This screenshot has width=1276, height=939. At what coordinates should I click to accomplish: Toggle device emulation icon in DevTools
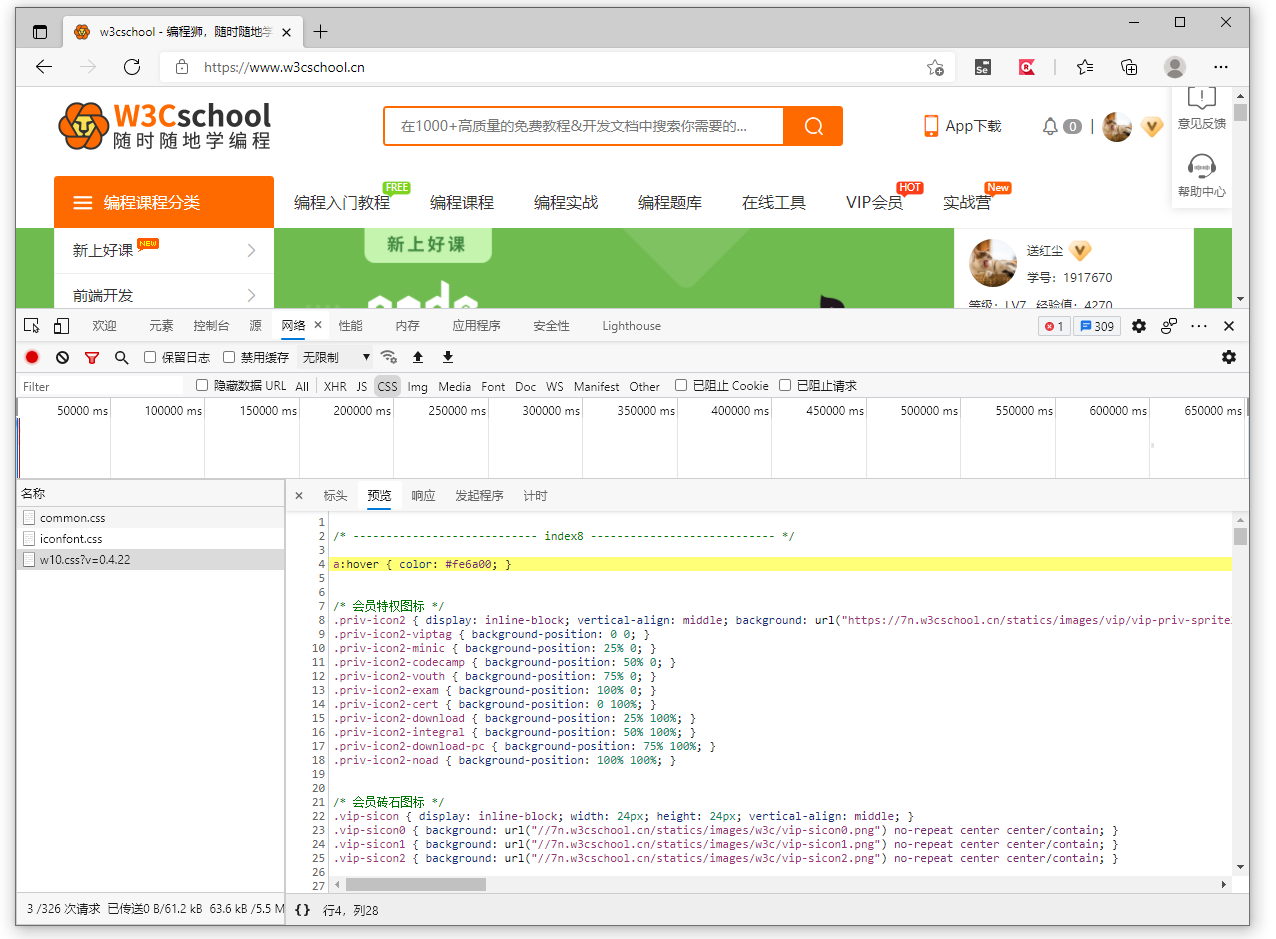(x=61, y=326)
